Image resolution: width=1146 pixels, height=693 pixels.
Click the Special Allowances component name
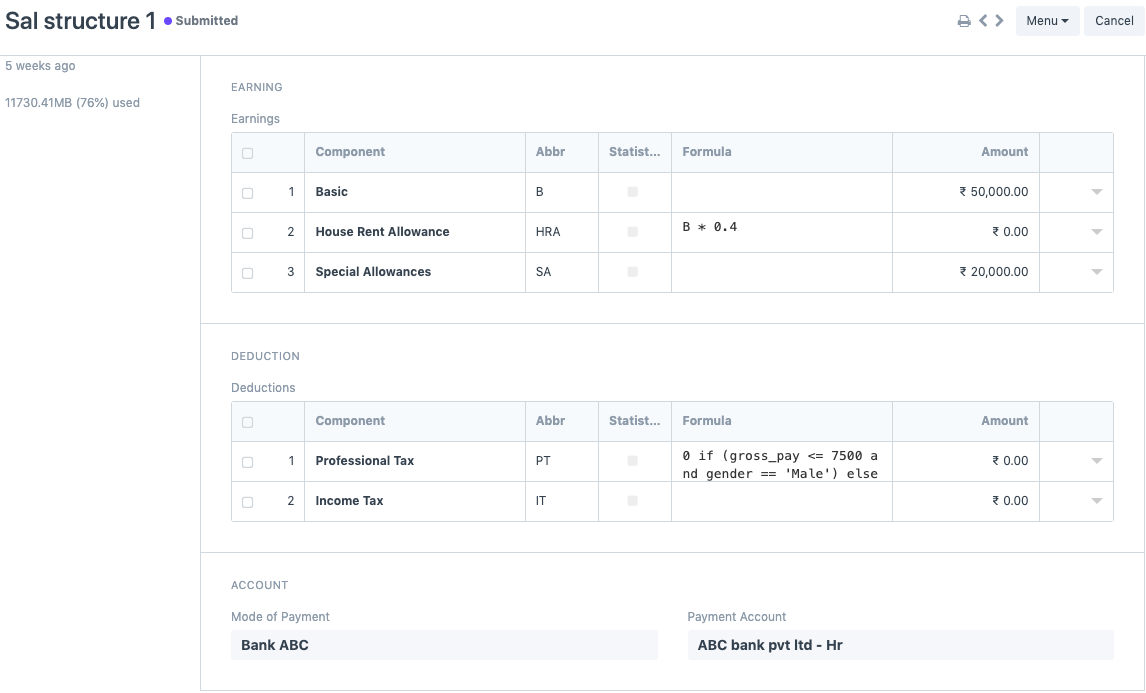click(x=373, y=272)
